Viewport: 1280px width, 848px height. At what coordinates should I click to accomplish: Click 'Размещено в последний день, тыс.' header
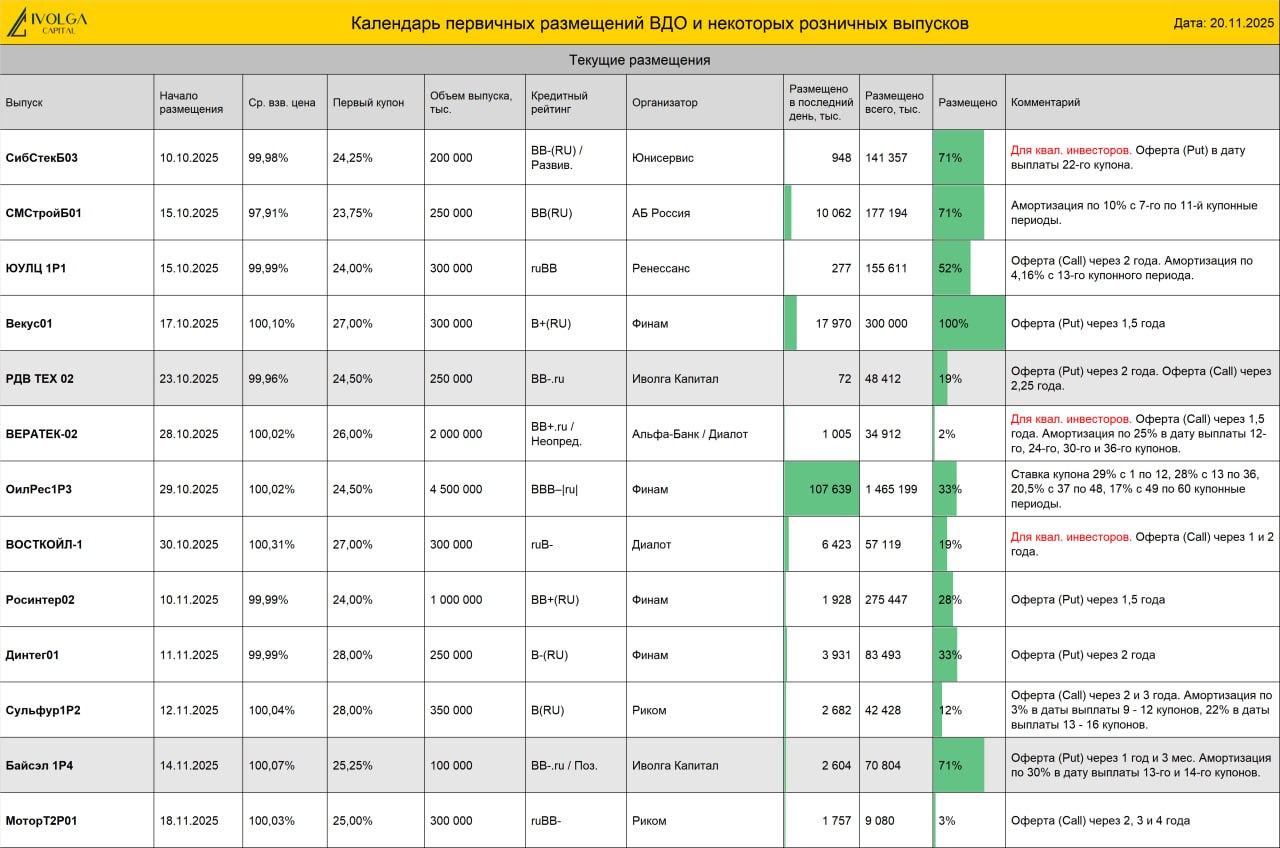(821, 102)
